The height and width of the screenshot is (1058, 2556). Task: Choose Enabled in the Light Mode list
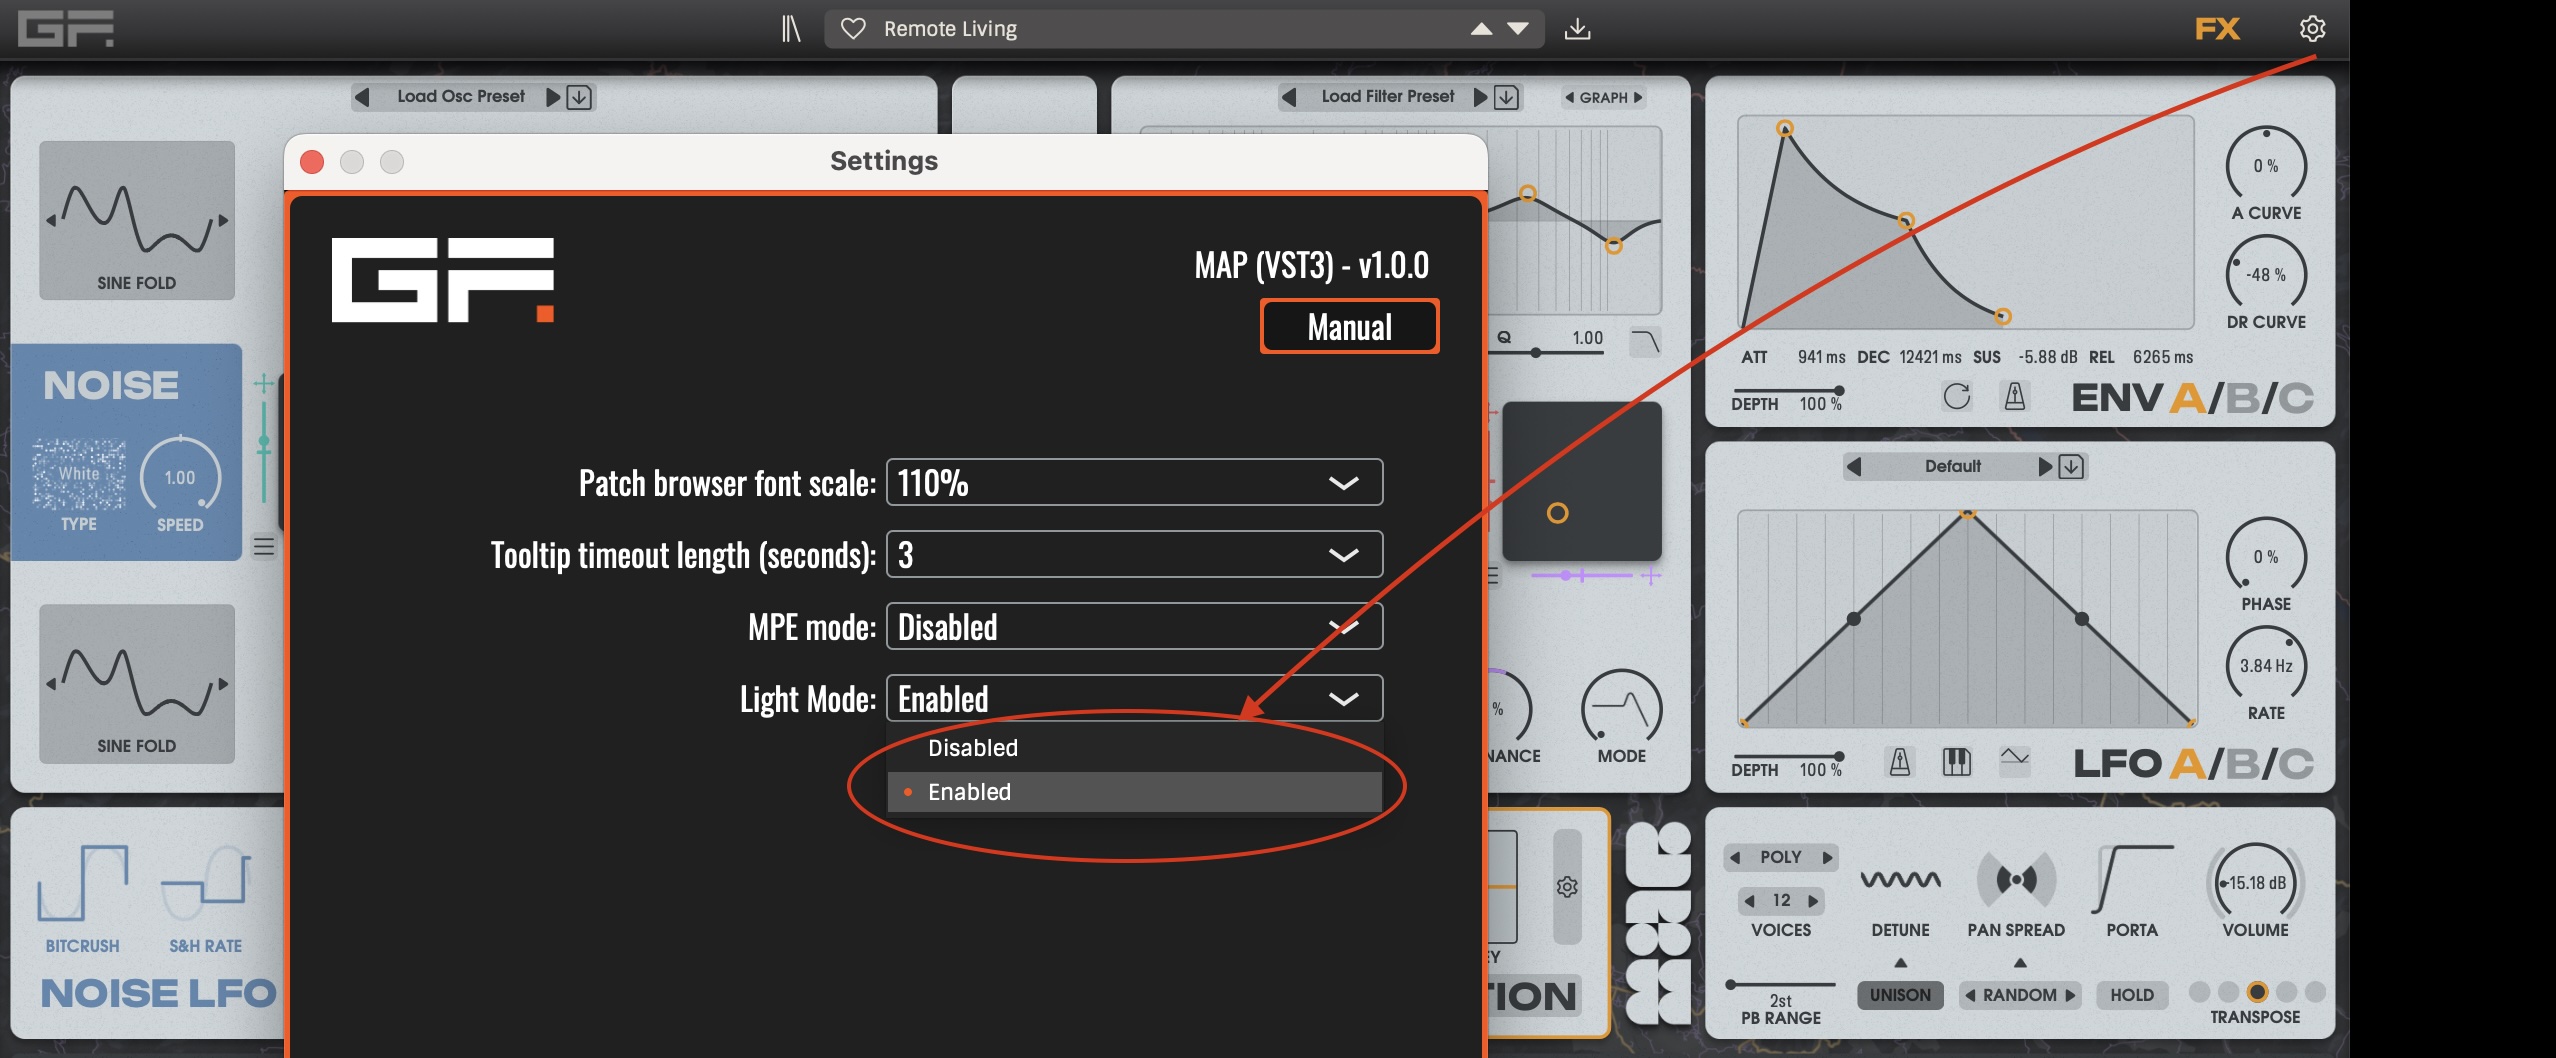pos(1134,792)
